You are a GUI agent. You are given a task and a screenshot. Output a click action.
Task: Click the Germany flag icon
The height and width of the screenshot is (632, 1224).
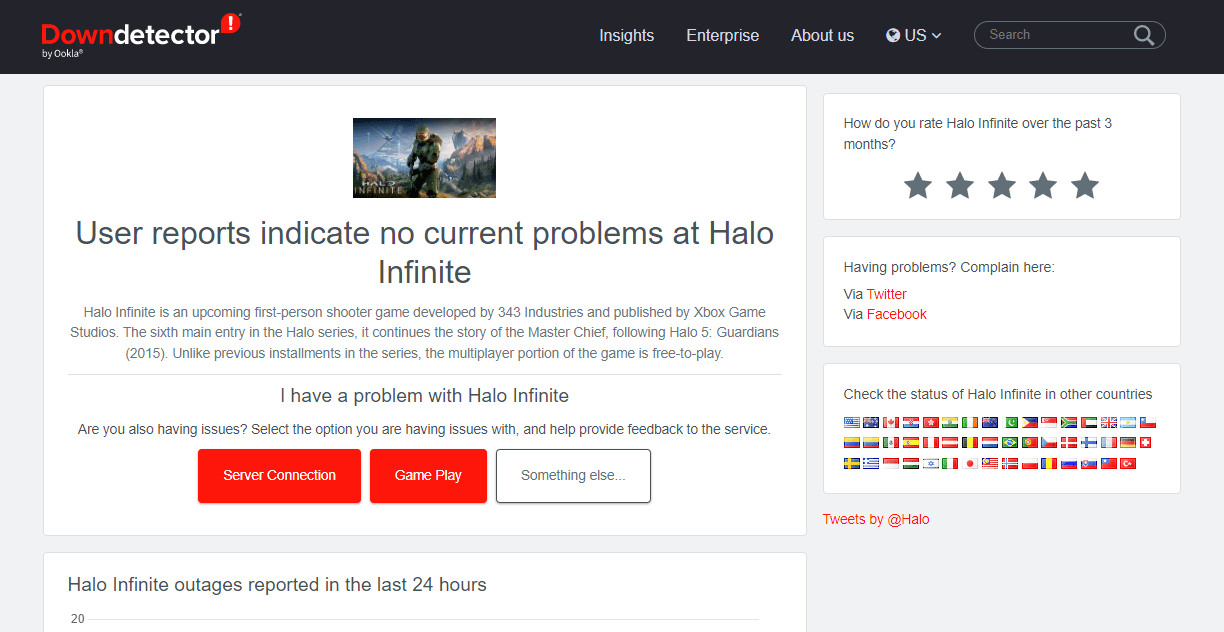1127,443
